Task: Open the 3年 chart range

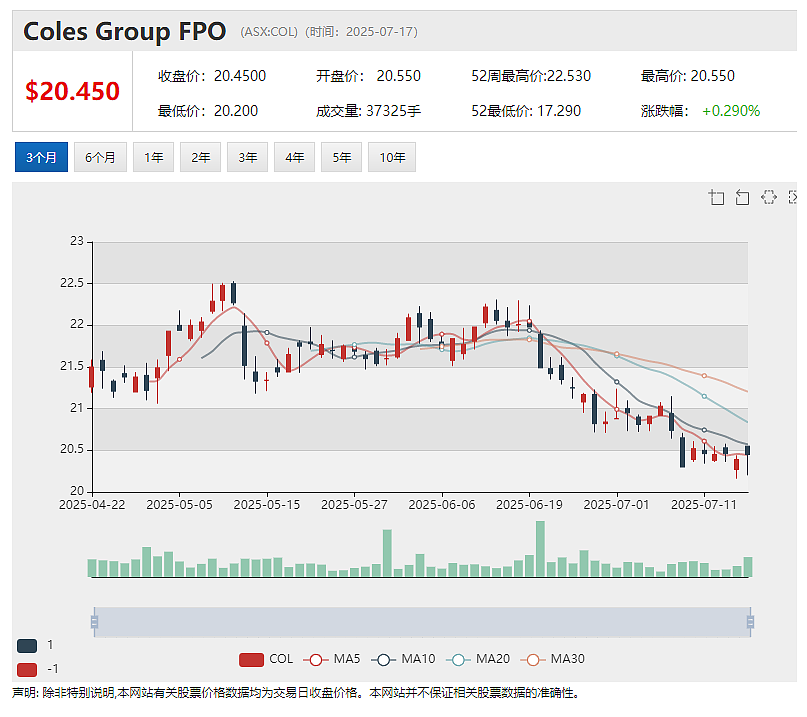Action: click(248, 157)
